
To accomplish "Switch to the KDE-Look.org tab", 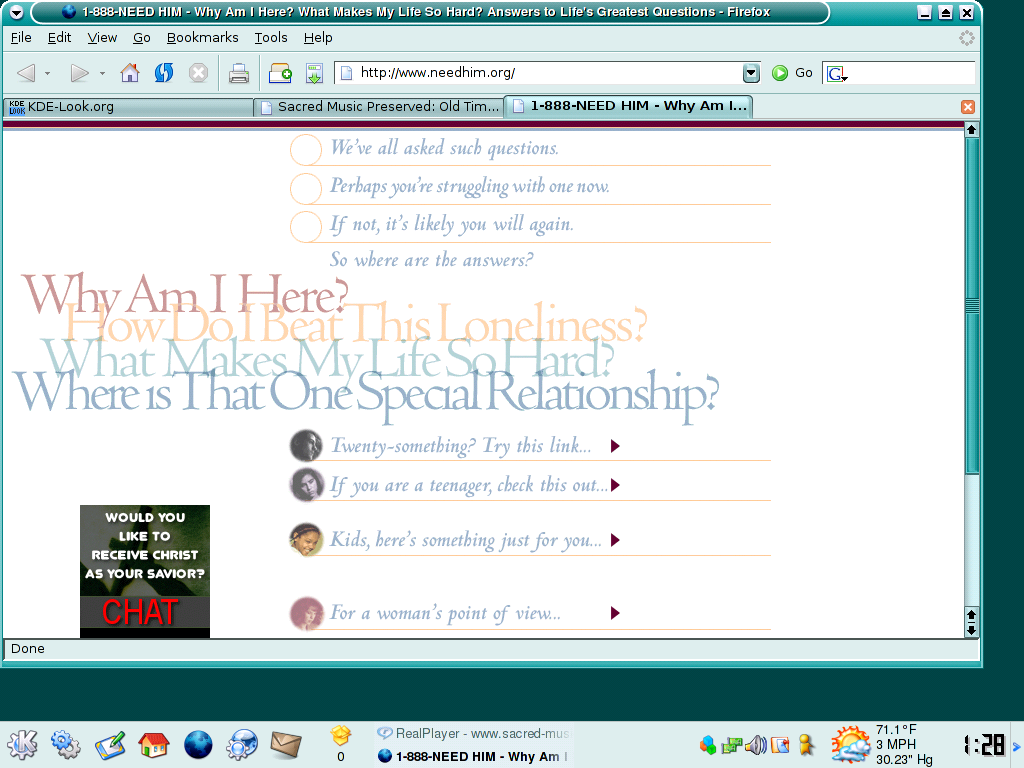I will click(129, 107).
